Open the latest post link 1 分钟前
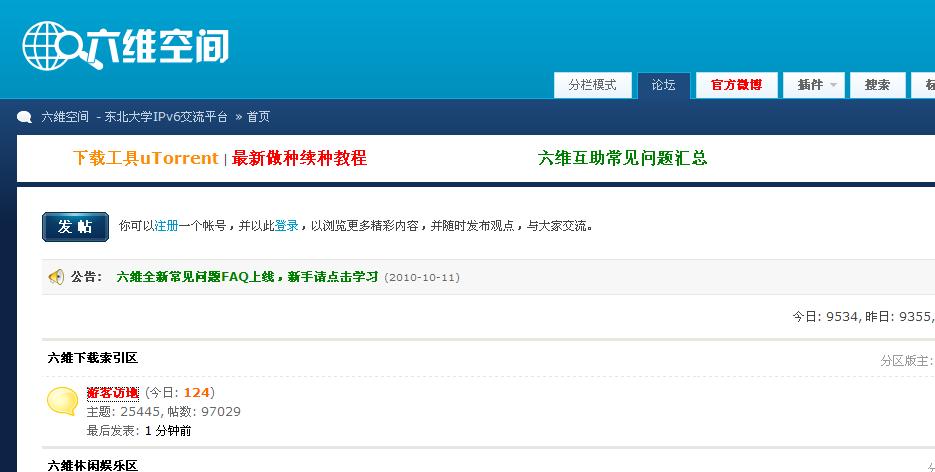The width and height of the screenshot is (935, 472). [x=168, y=430]
